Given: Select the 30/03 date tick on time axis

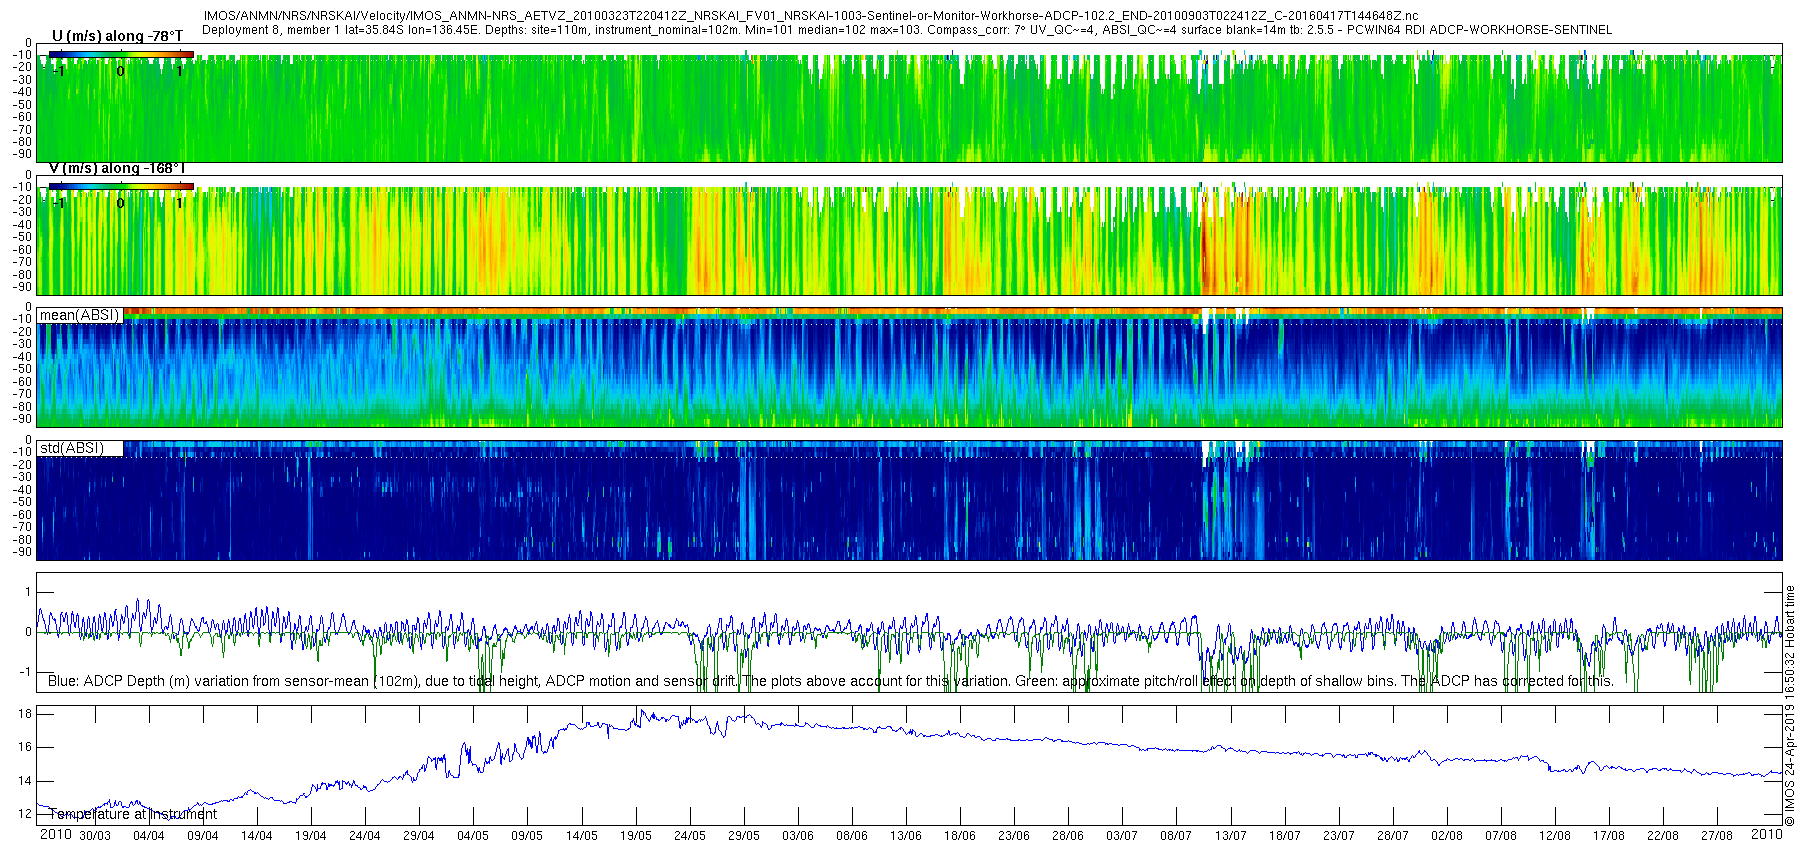Looking at the screenshot, I should 95,836.
